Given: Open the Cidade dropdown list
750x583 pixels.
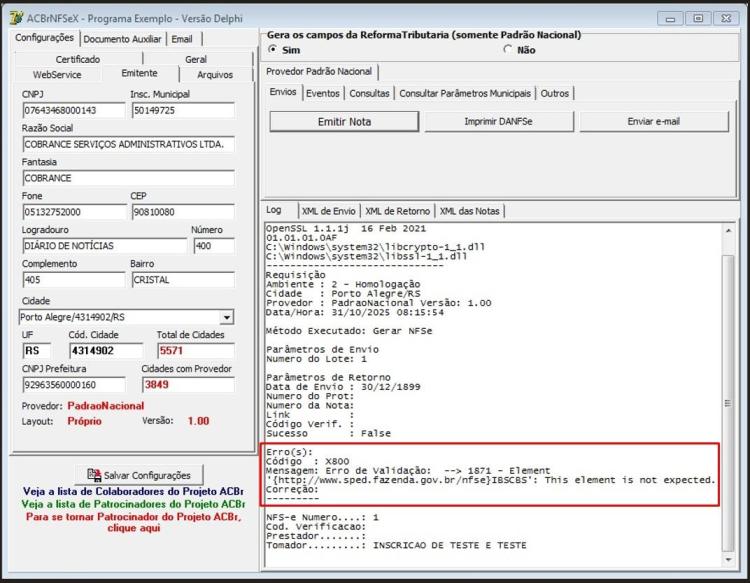Looking at the screenshot, I should 227,317.
